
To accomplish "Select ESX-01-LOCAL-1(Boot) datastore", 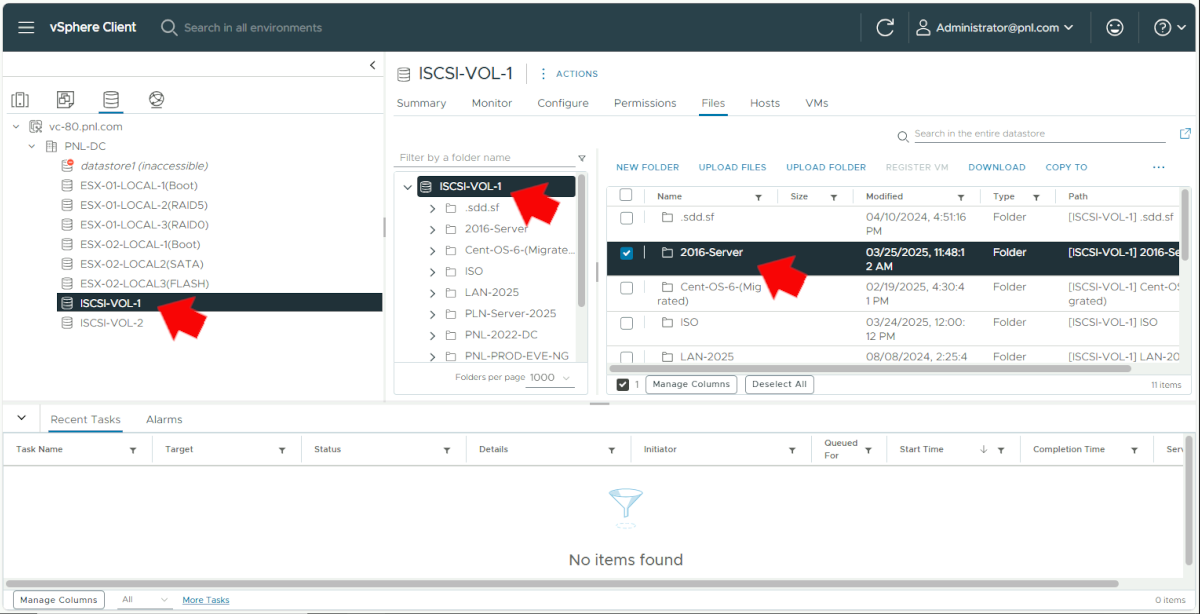I will 140,185.
